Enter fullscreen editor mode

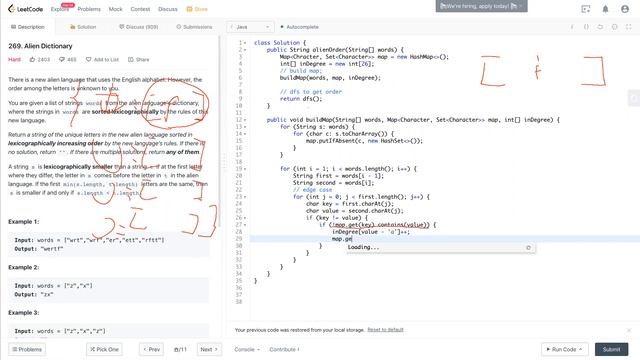(629, 27)
